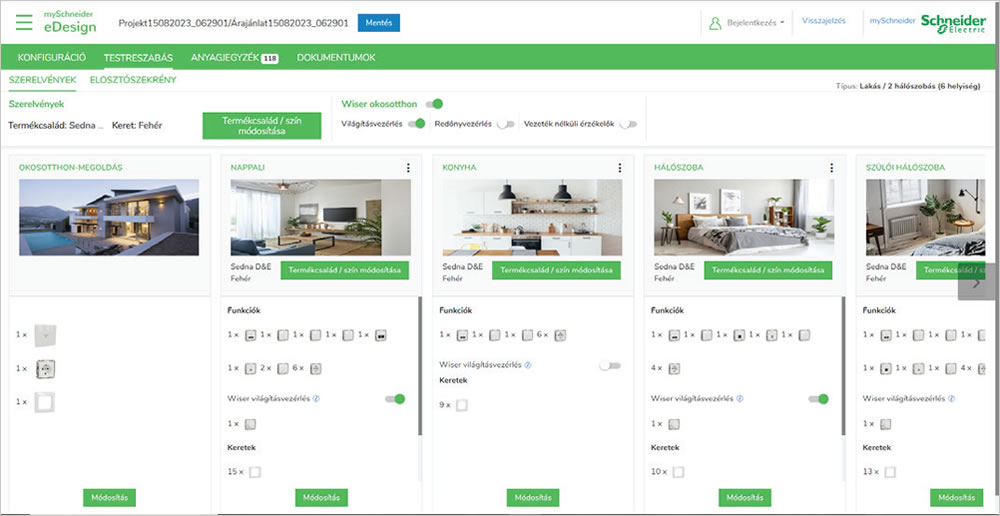Enable Vezeték nélküli érzékelők toggle
Image resolution: width=1000 pixels, height=516 pixels.
click(628, 124)
